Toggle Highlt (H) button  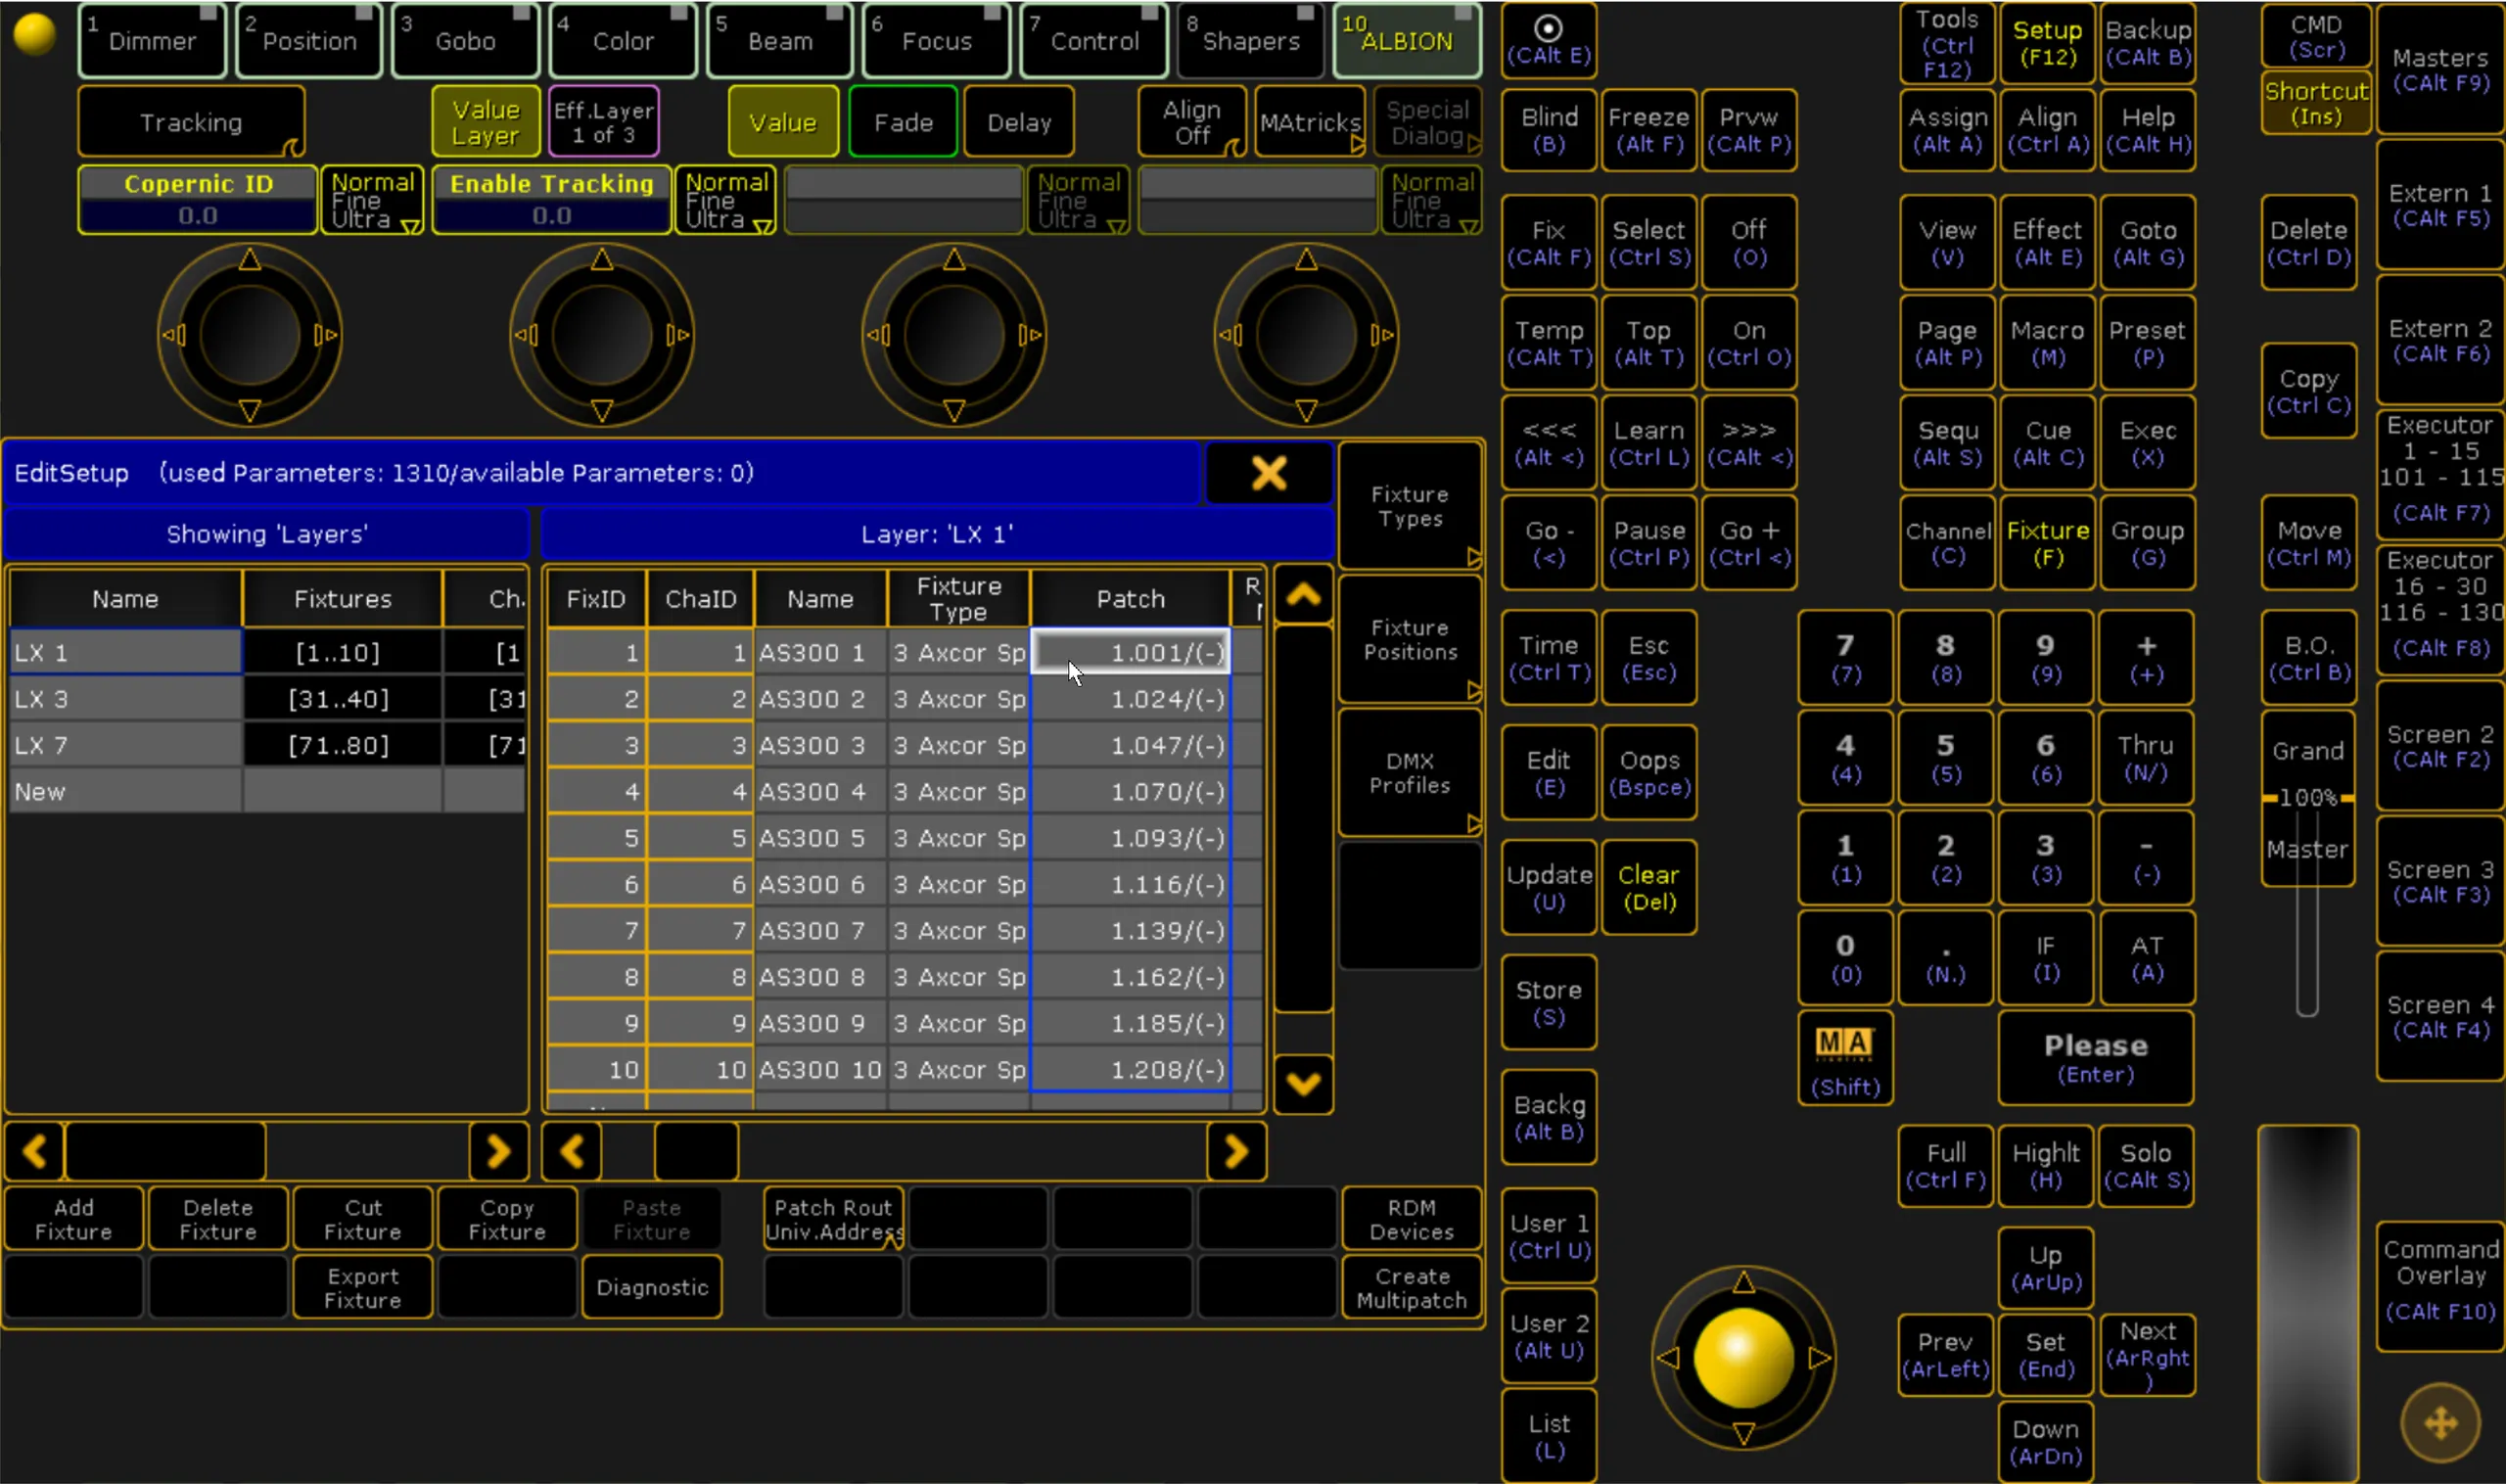tap(2046, 1165)
